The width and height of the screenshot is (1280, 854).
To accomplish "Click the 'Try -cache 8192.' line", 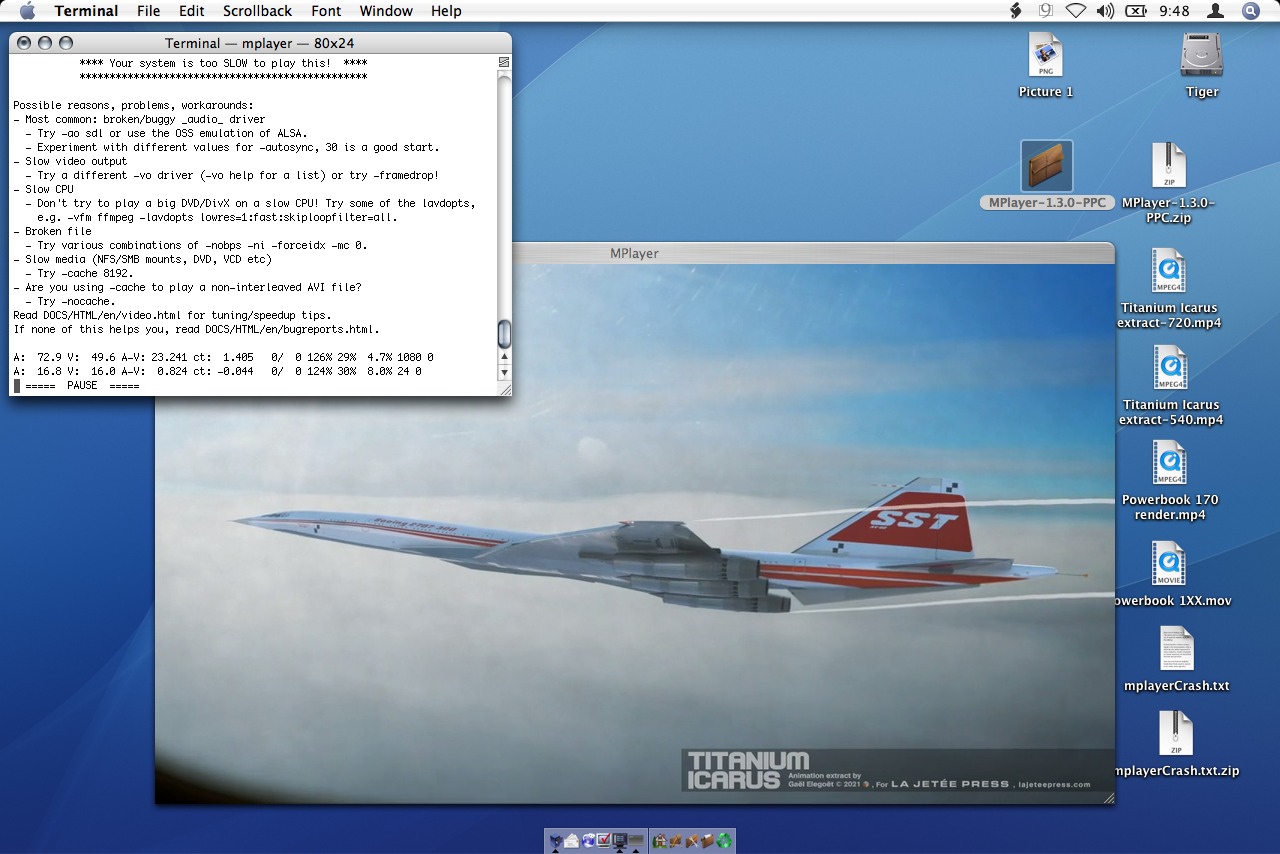I will 79,273.
